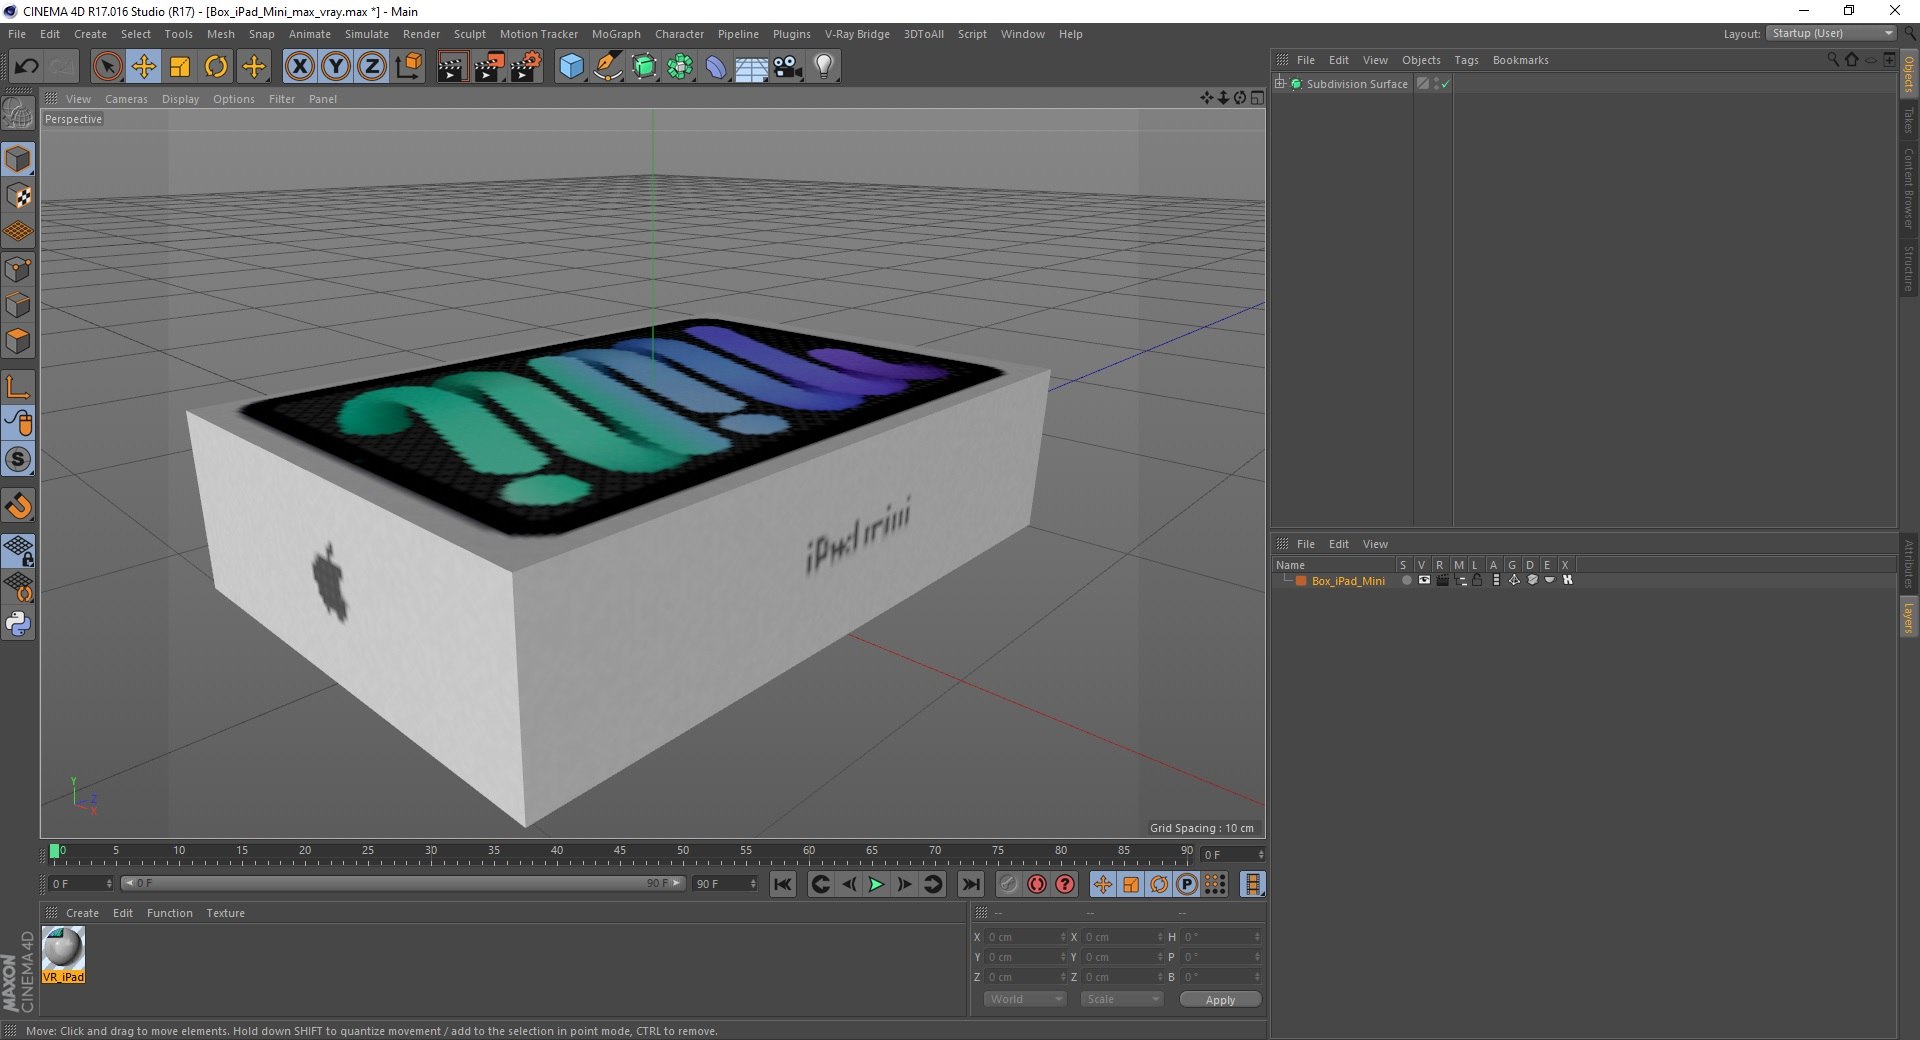Viewport: 1920px width, 1040px height.
Task: Add a Light bulb object
Action: click(824, 67)
